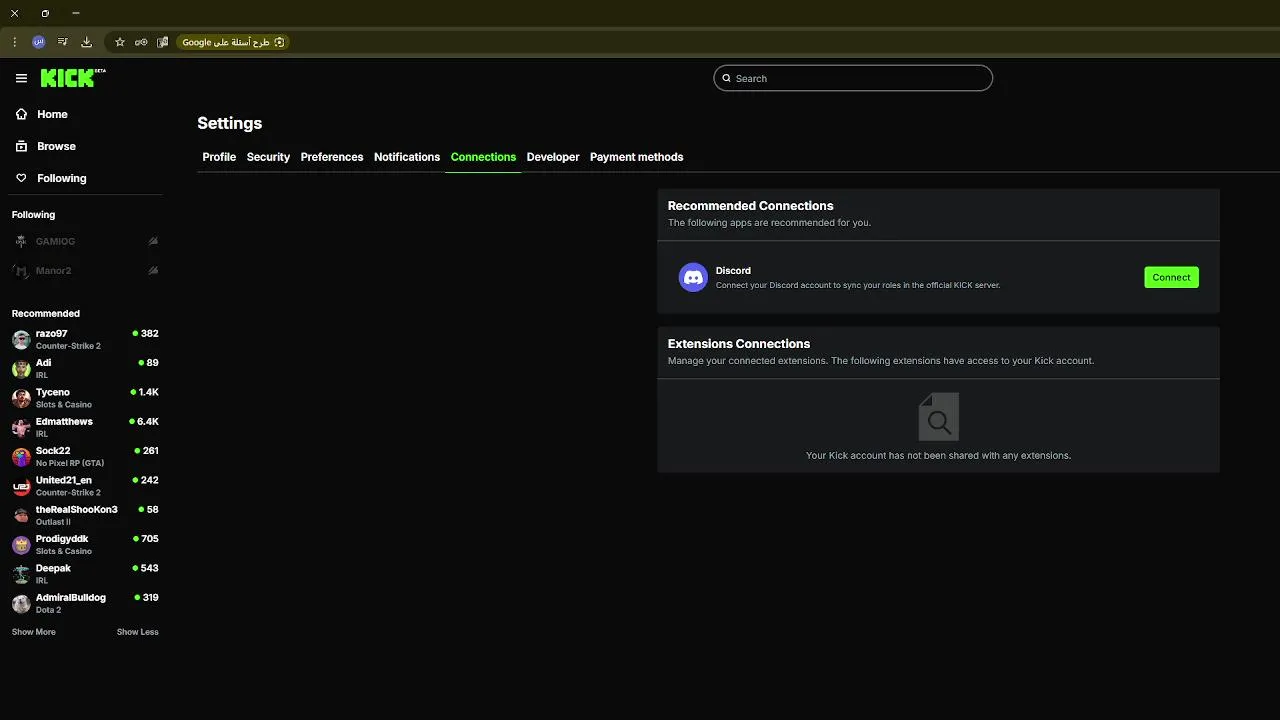
Task: Connect the Discord account
Action: coord(1171,277)
